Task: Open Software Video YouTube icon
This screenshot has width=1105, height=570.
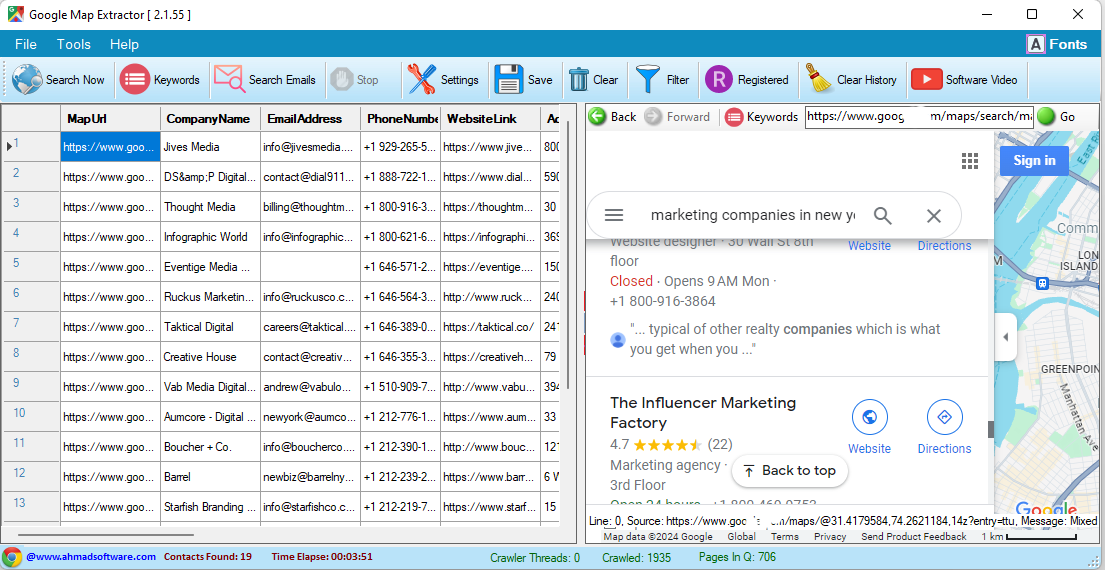Action: pos(927,80)
